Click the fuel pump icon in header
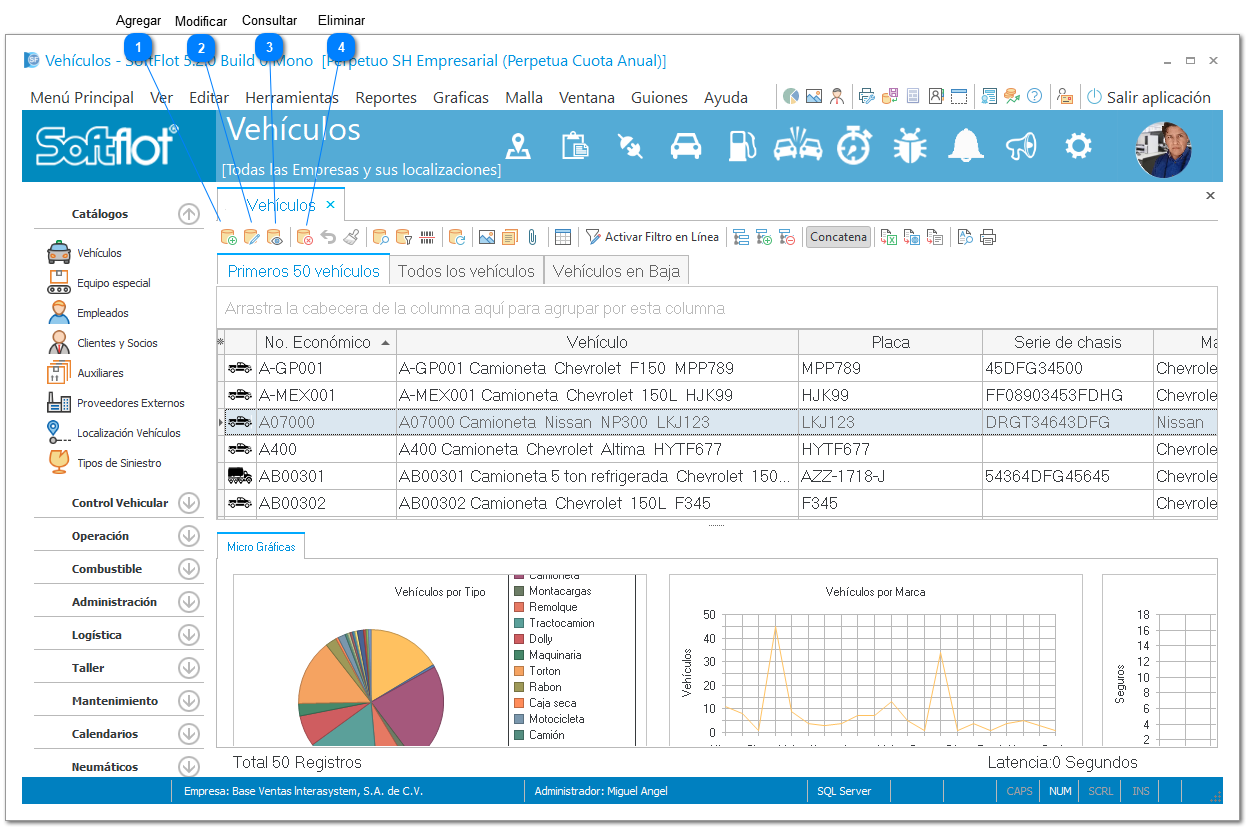This screenshot has height=830, width=1249. tap(741, 146)
